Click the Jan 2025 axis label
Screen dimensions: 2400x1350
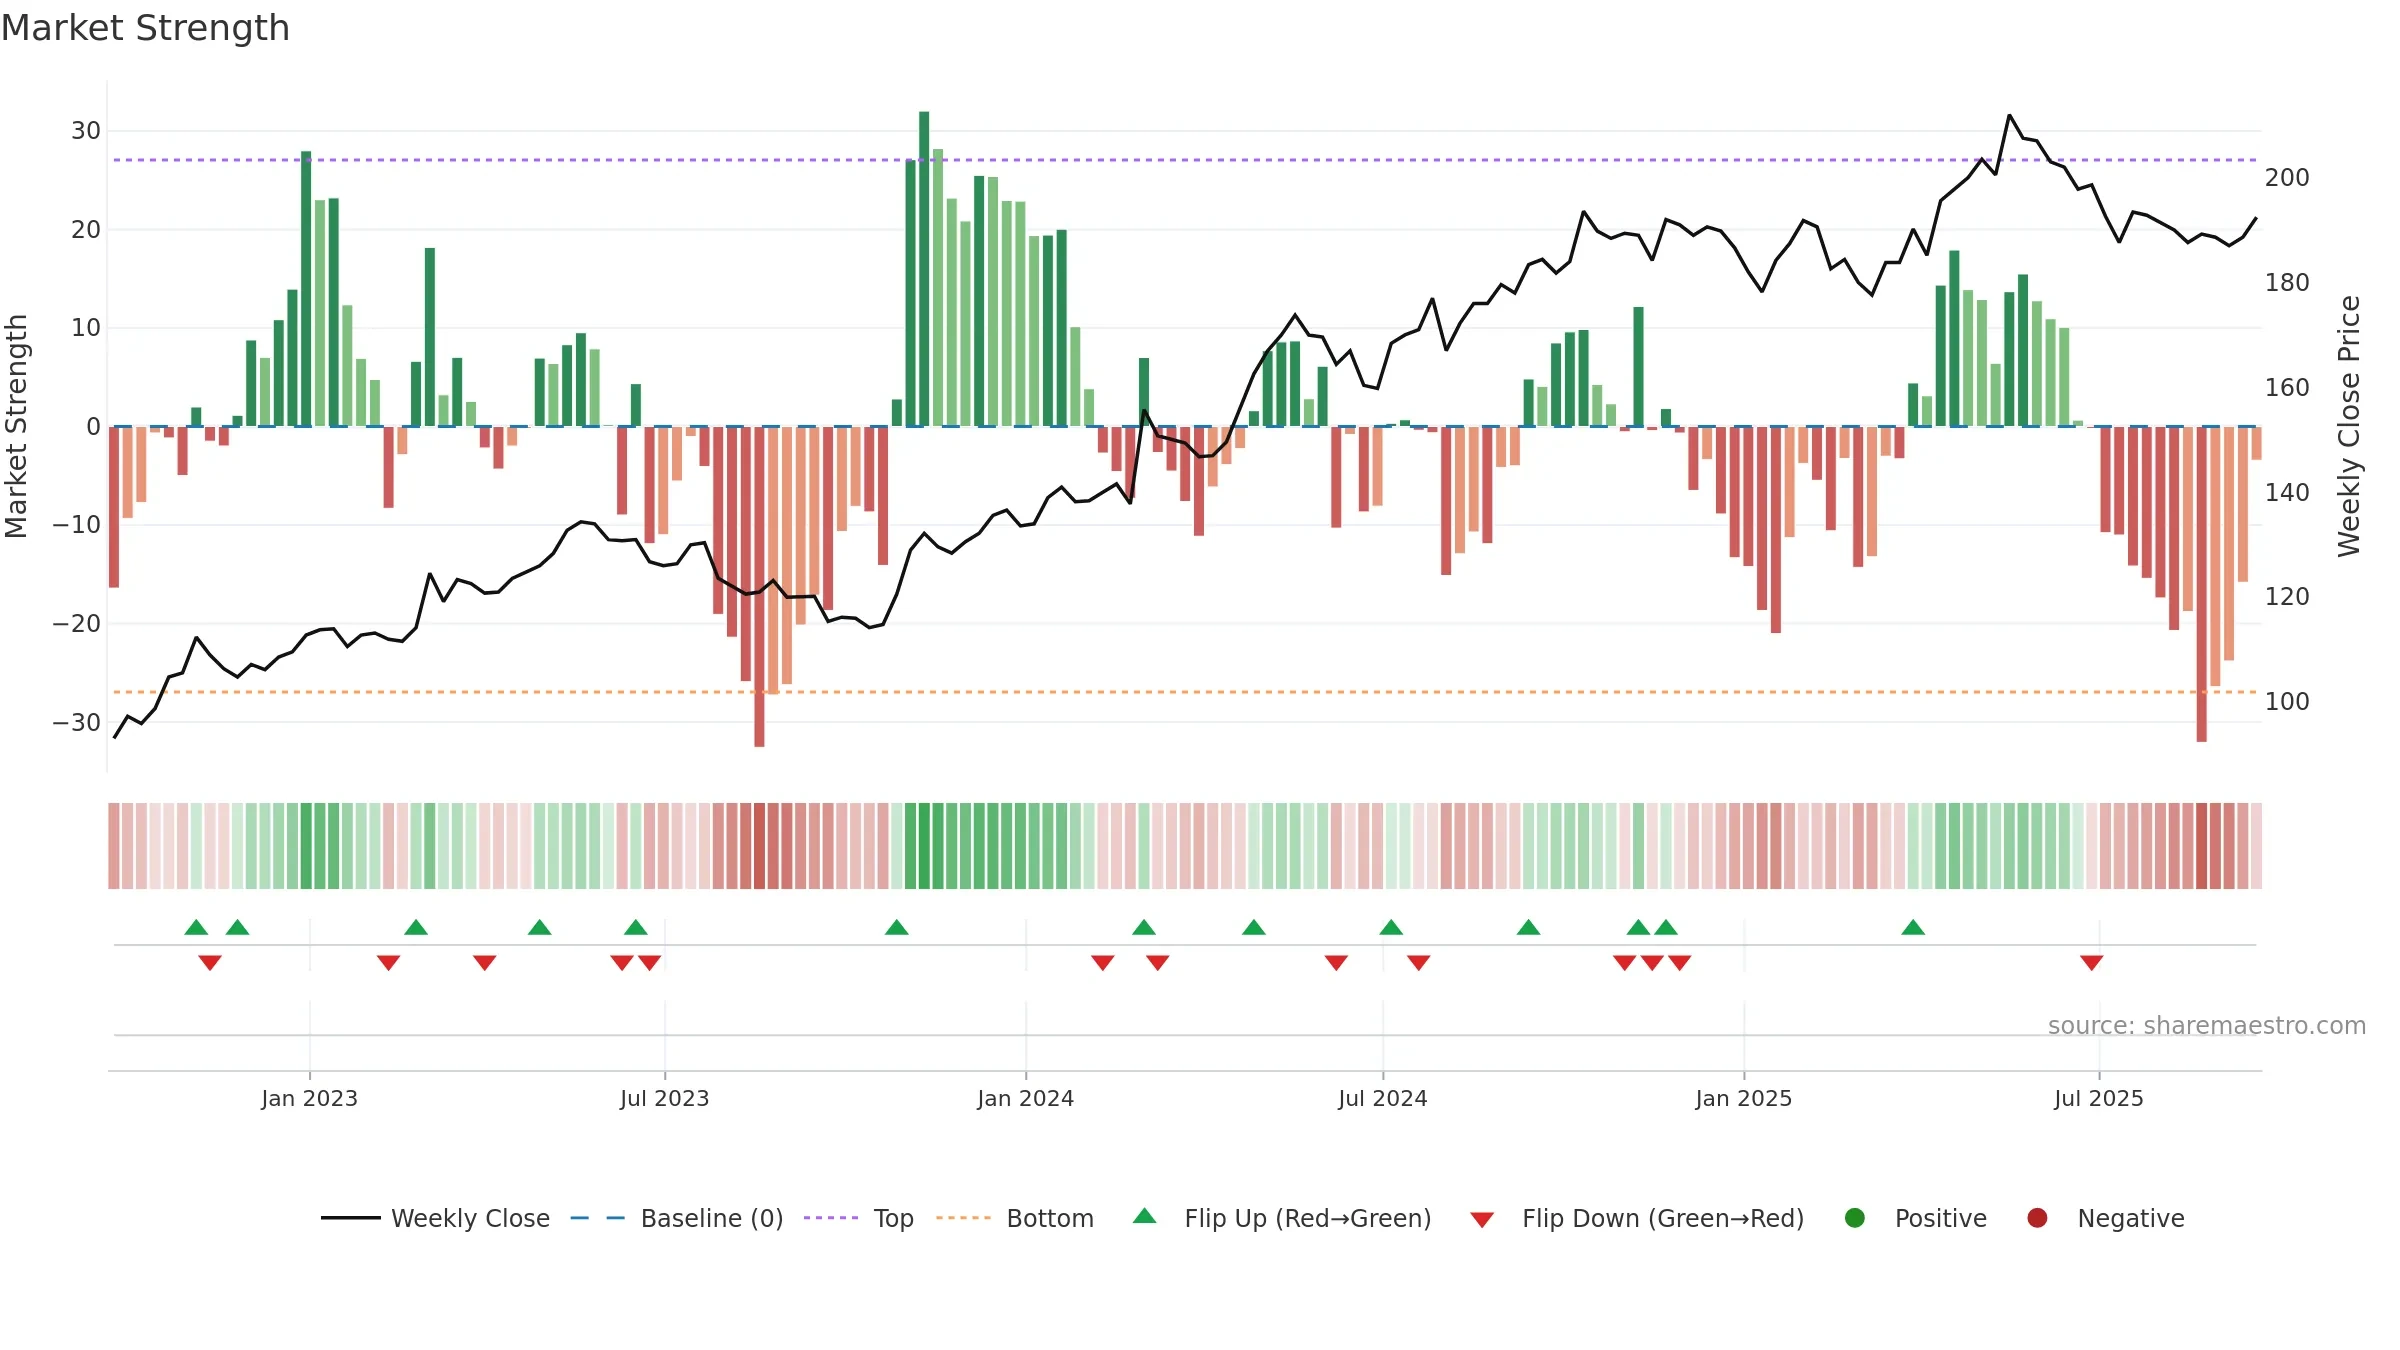[1743, 1098]
